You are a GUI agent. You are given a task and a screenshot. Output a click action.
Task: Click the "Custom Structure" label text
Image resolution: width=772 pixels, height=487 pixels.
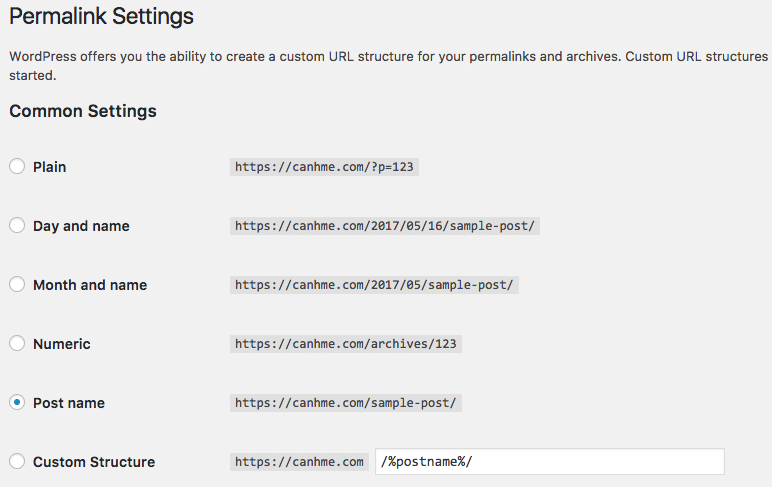coord(93,462)
